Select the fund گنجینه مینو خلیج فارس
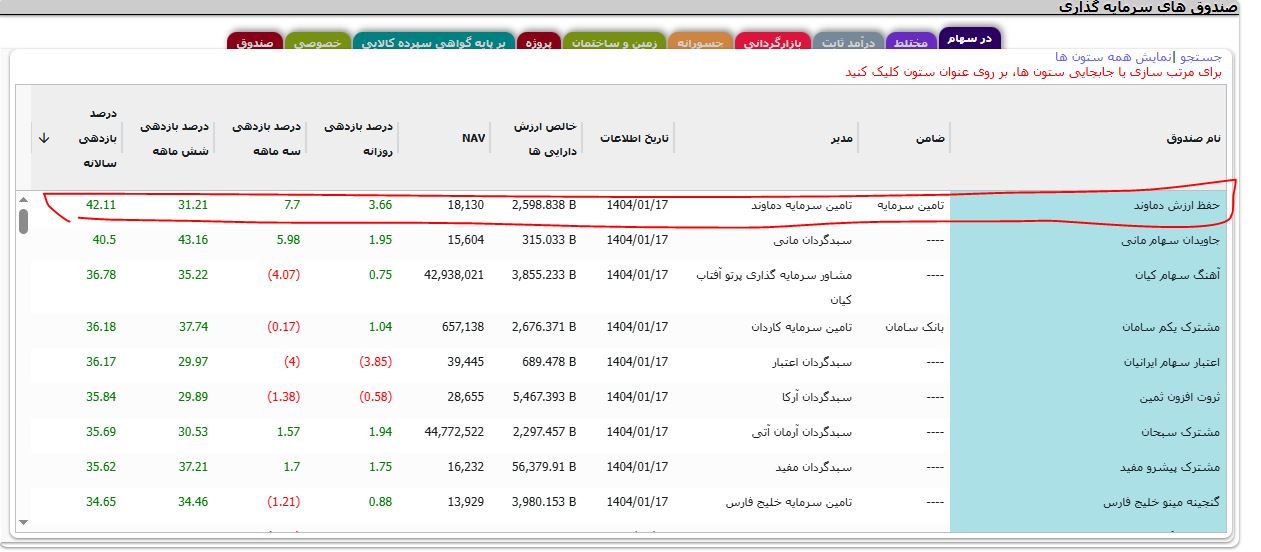Image resolution: width=1261 pixels, height=552 pixels. pyautogui.click(x=1160, y=502)
